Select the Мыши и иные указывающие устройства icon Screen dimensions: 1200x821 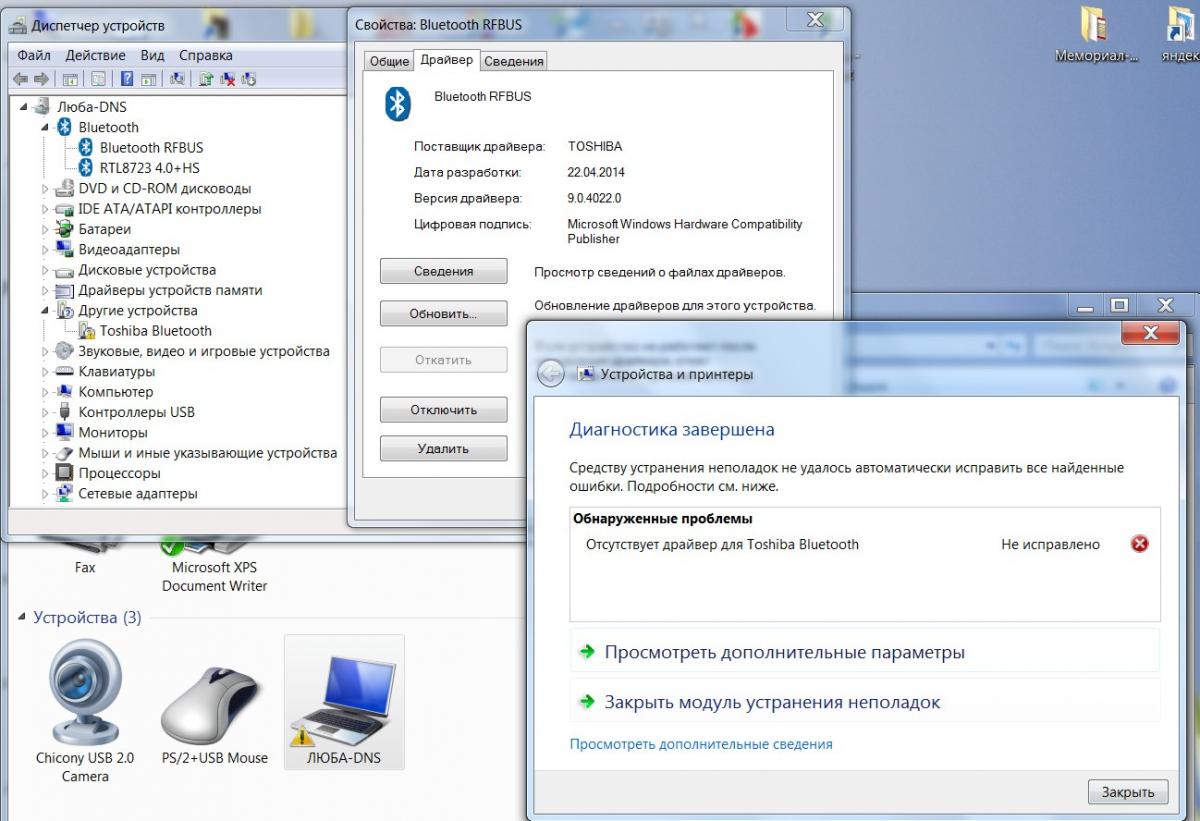pos(64,453)
